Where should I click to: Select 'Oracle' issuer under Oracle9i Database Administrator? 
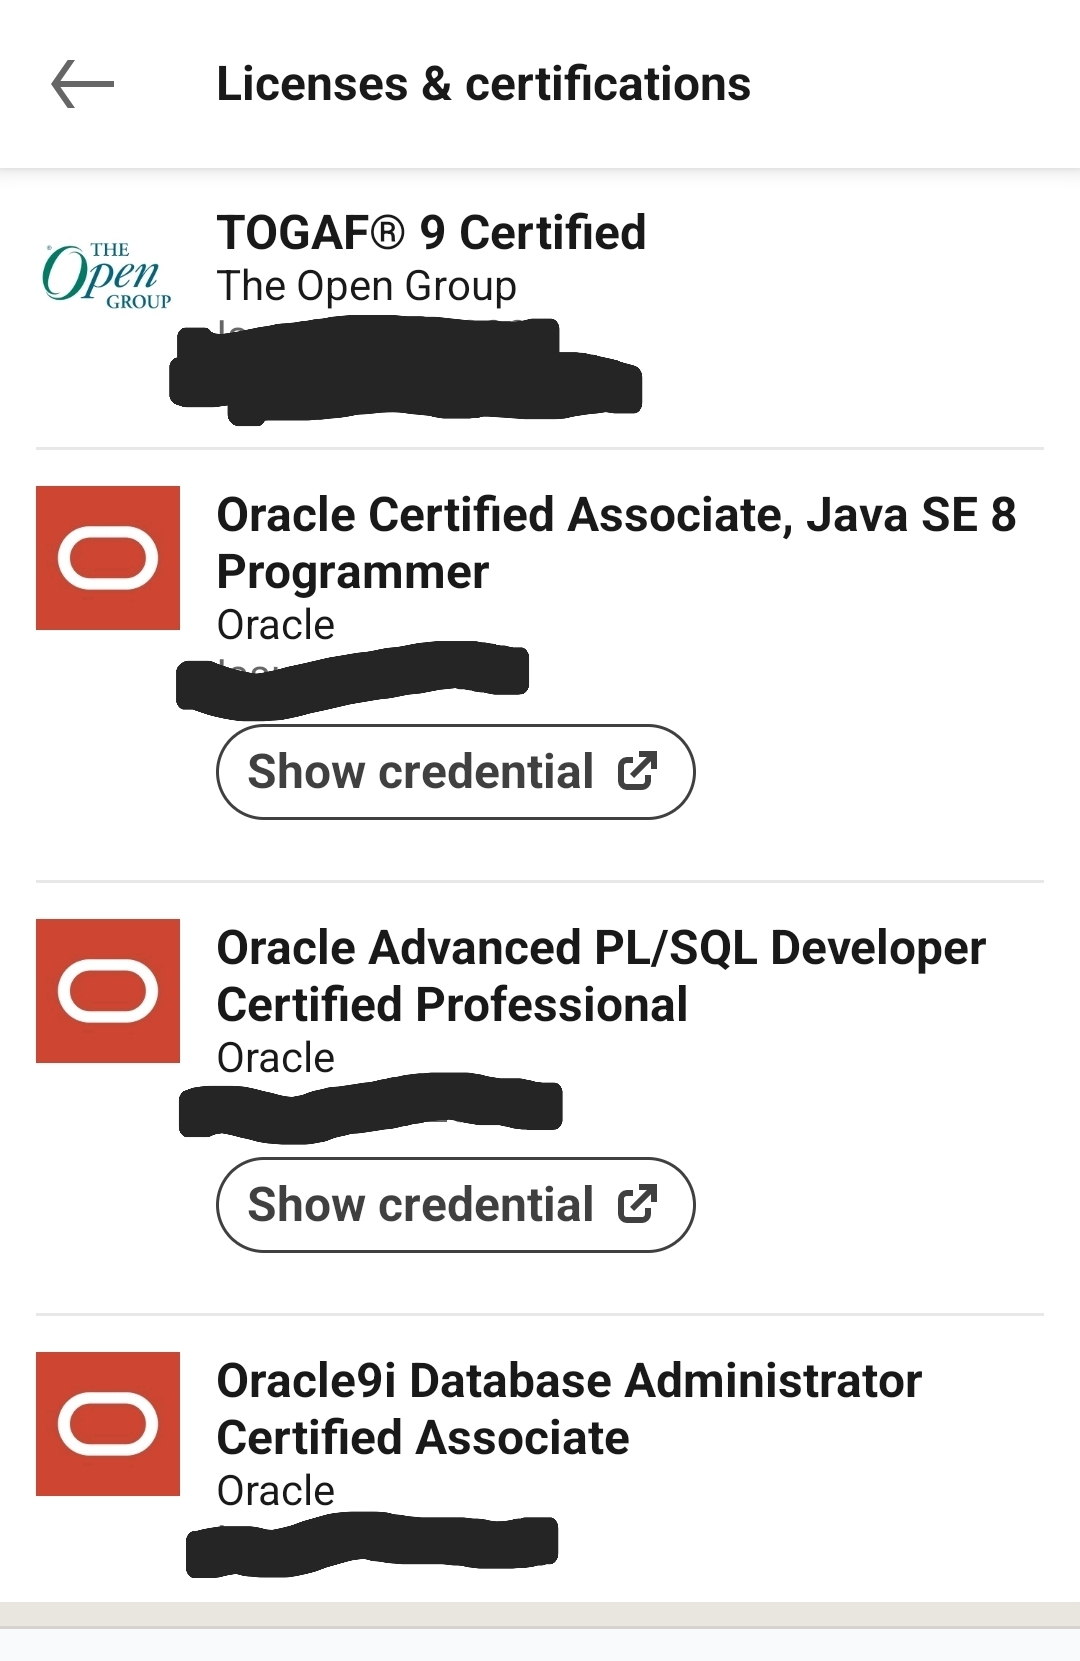point(276,1491)
